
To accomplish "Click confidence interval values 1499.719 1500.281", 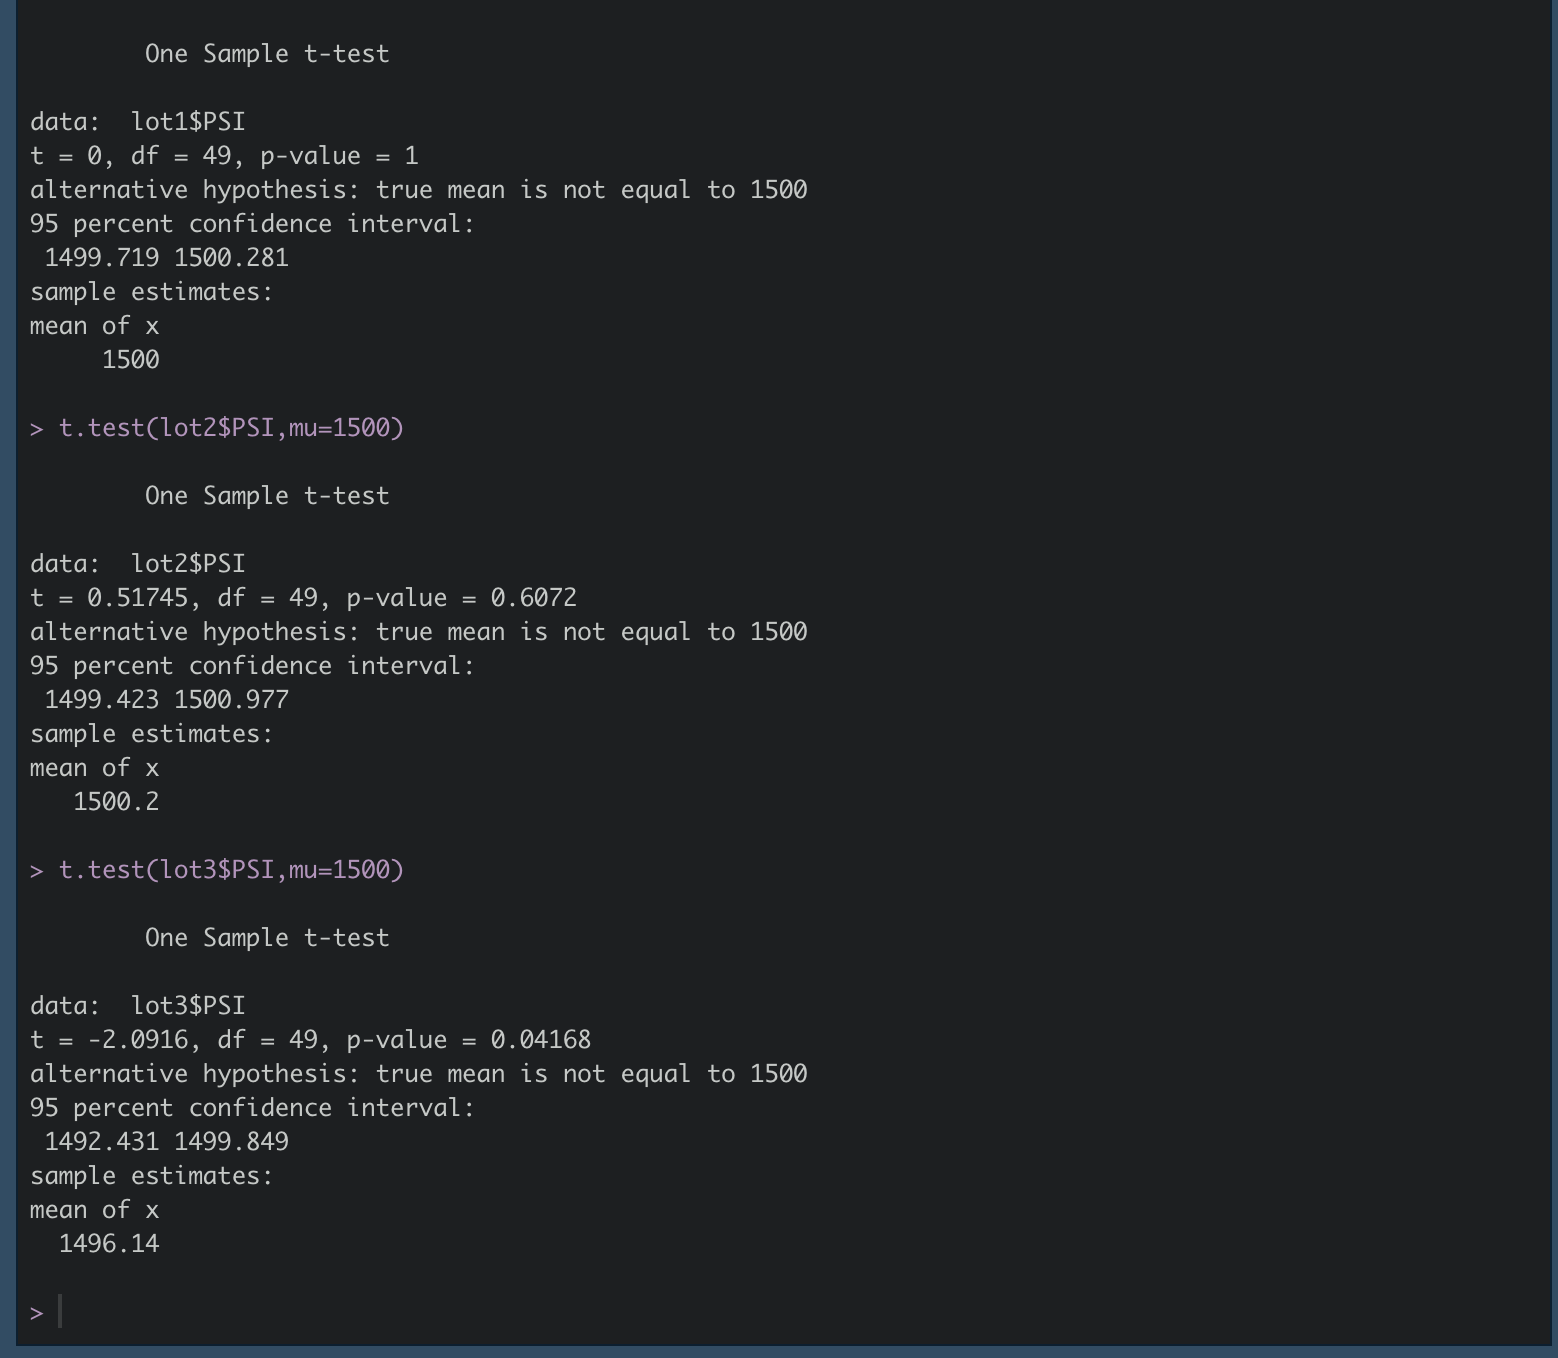I will (167, 258).
